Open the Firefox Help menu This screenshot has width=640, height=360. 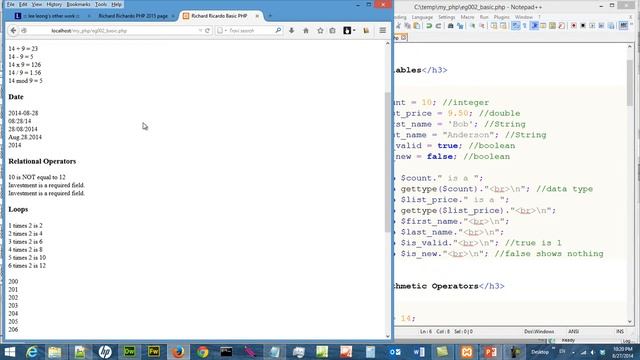[117, 4]
